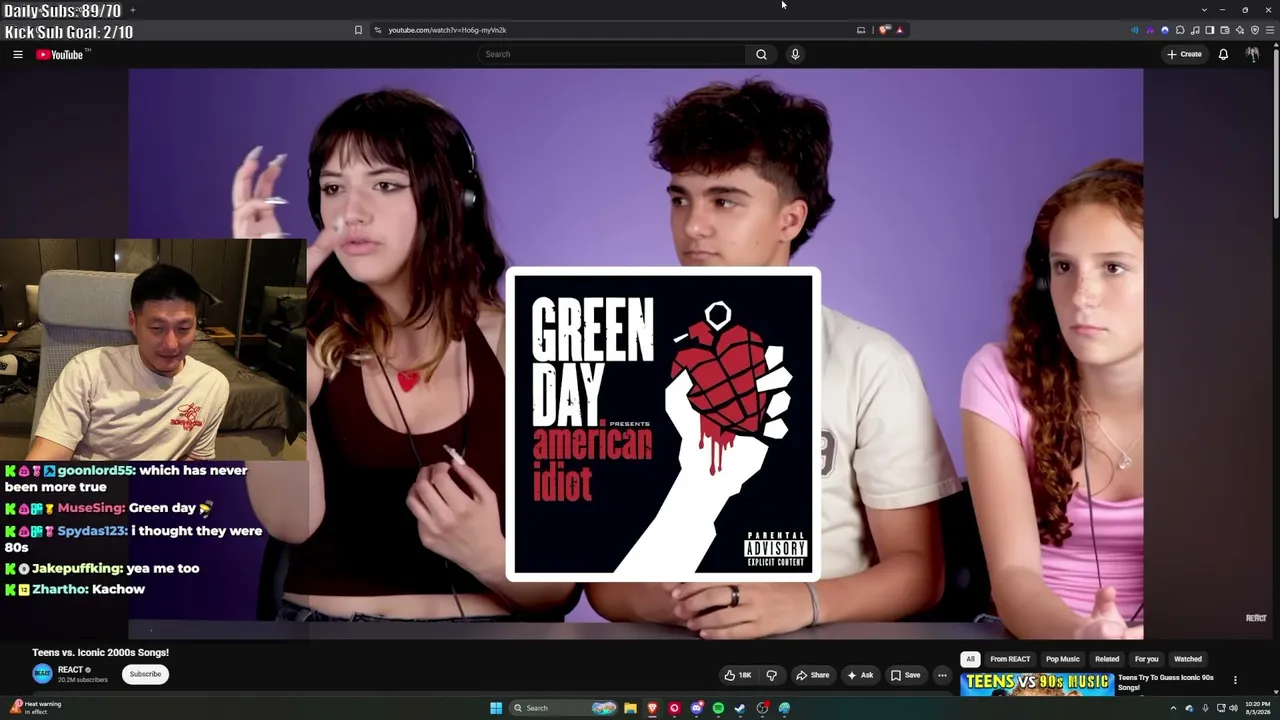Click the Windows taskbar Search box

click(565, 708)
